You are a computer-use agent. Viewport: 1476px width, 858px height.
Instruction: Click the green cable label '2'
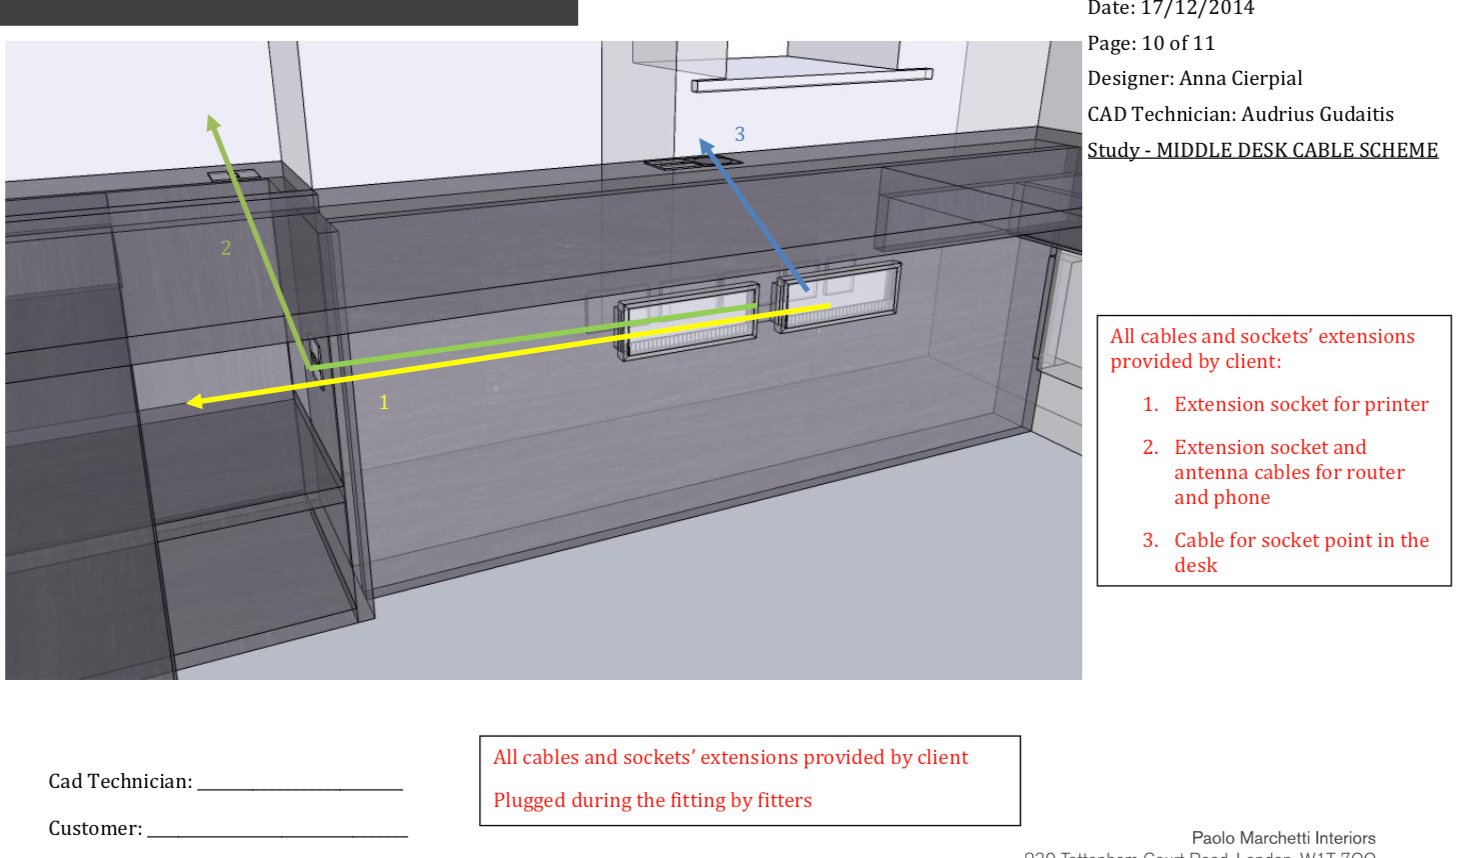(226, 248)
